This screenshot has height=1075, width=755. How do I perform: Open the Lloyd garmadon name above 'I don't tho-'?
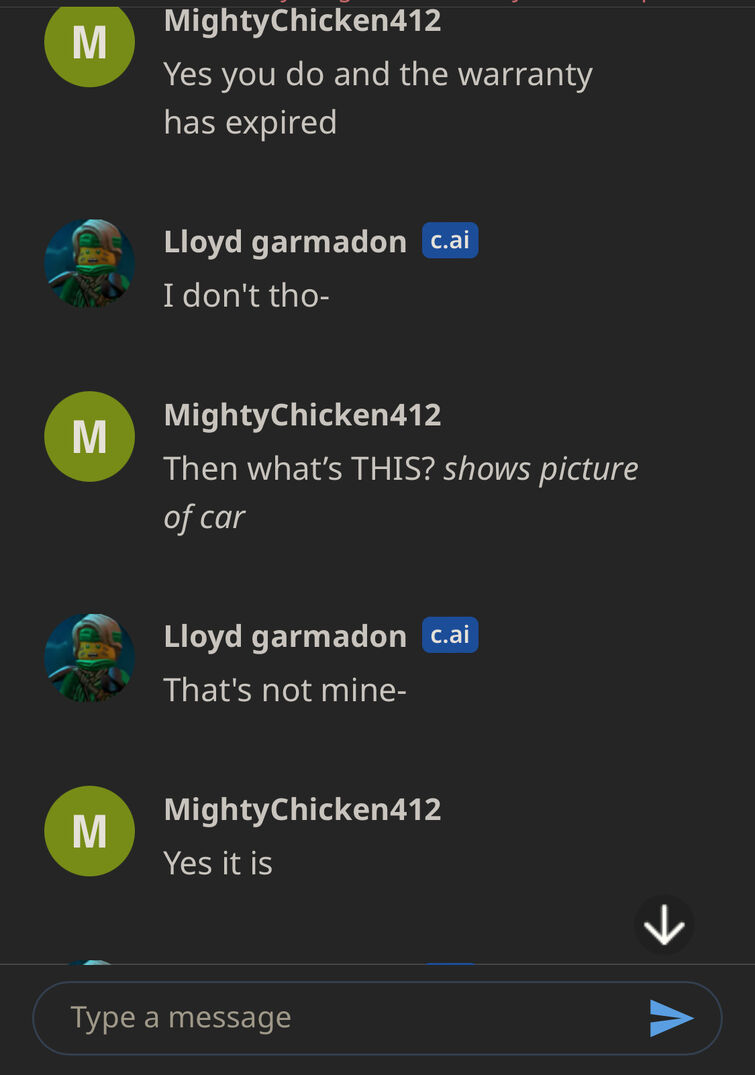click(x=285, y=242)
